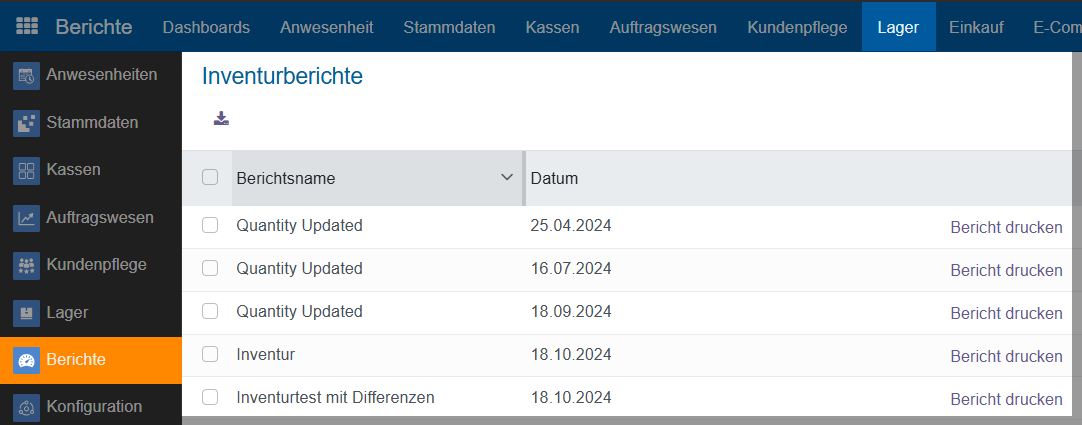The height and width of the screenshot is (425, 1082).
Task: Print report for Inventur row
Action: (x=1006, y=356)
